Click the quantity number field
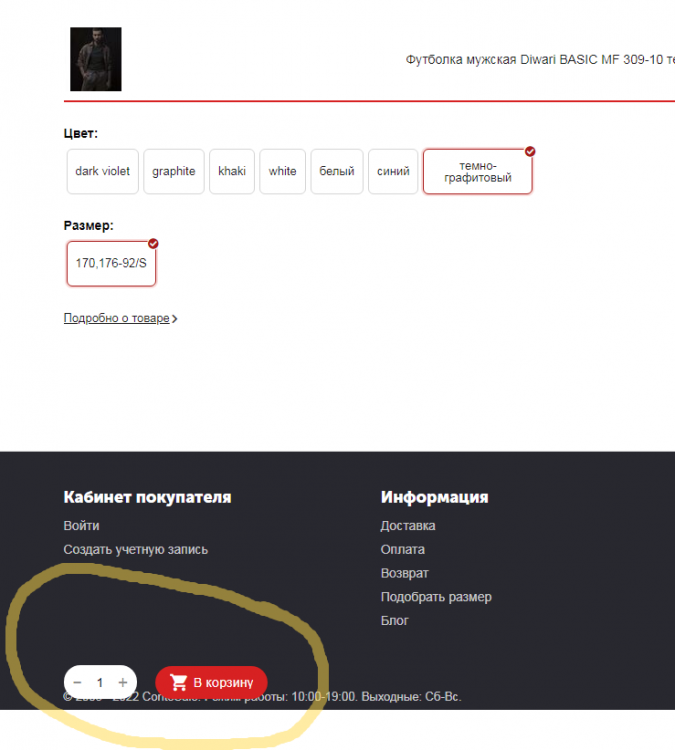Viewport: 675px width, 750px height. tap(100, 682)
